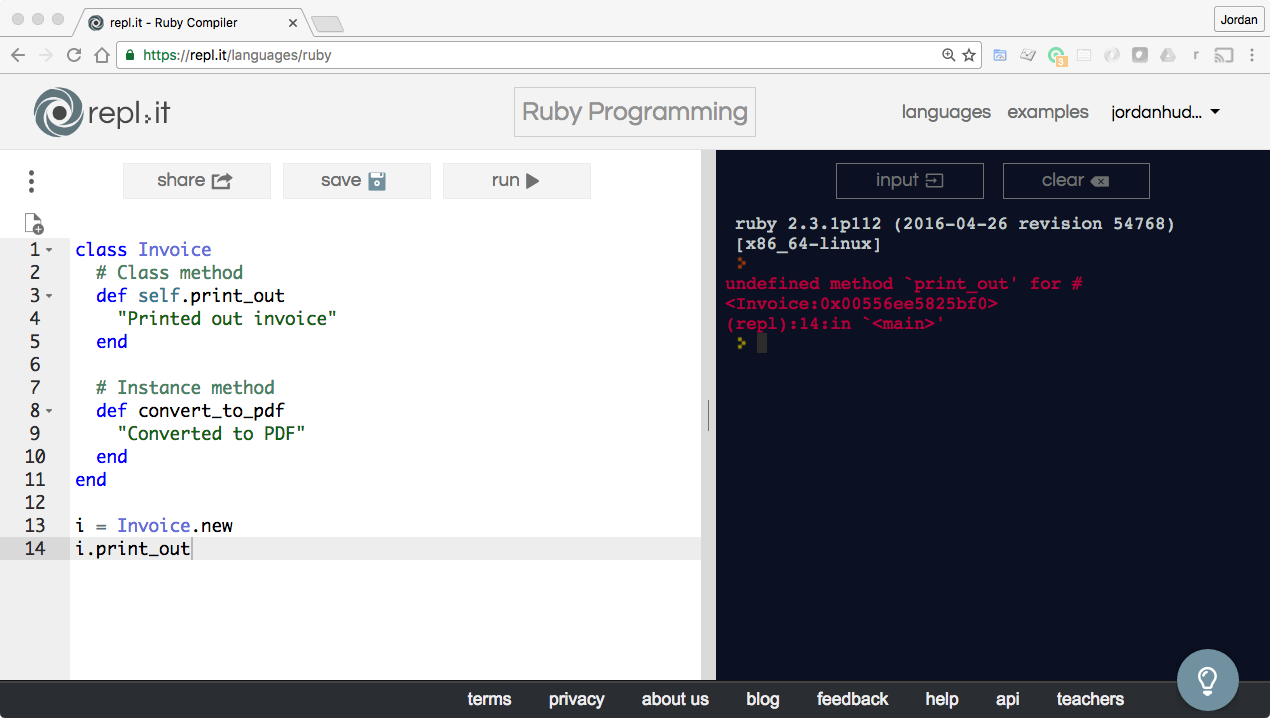Open the help link in footer
Image resolution: width=1270 pixels, height=718 pixels.
942,699
